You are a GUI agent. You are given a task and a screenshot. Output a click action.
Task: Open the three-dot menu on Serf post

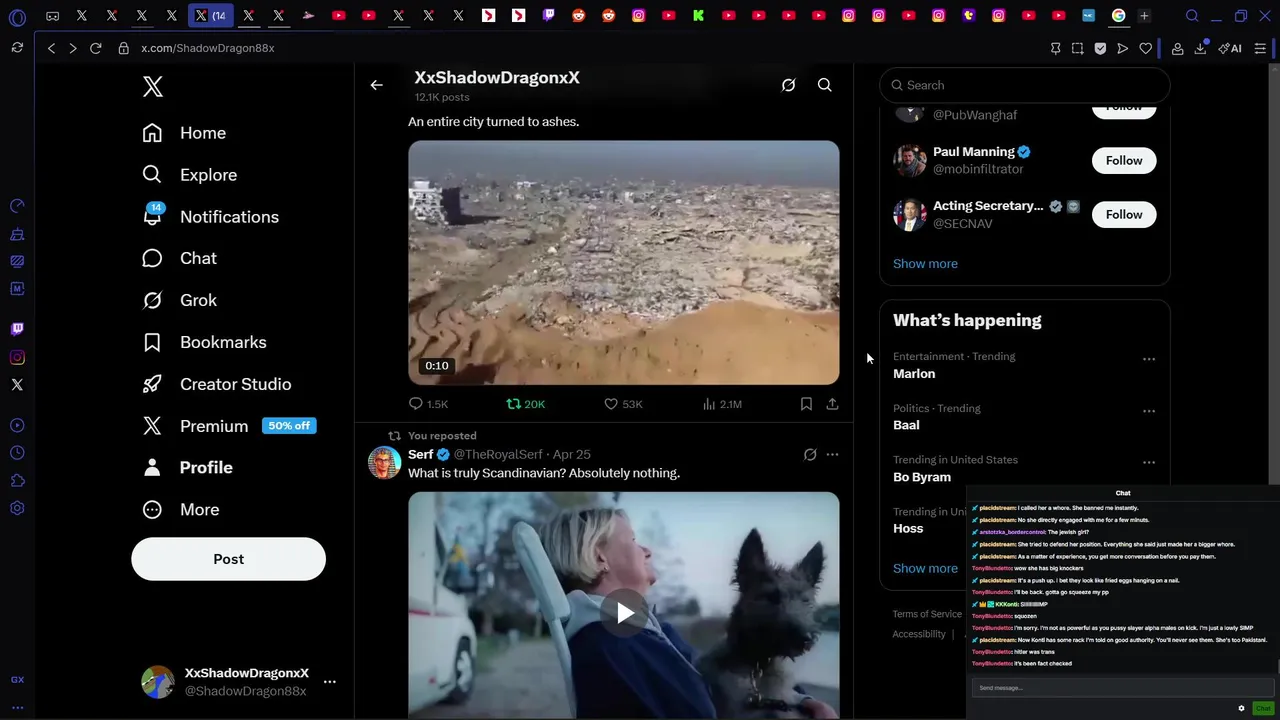pos(832,455)
